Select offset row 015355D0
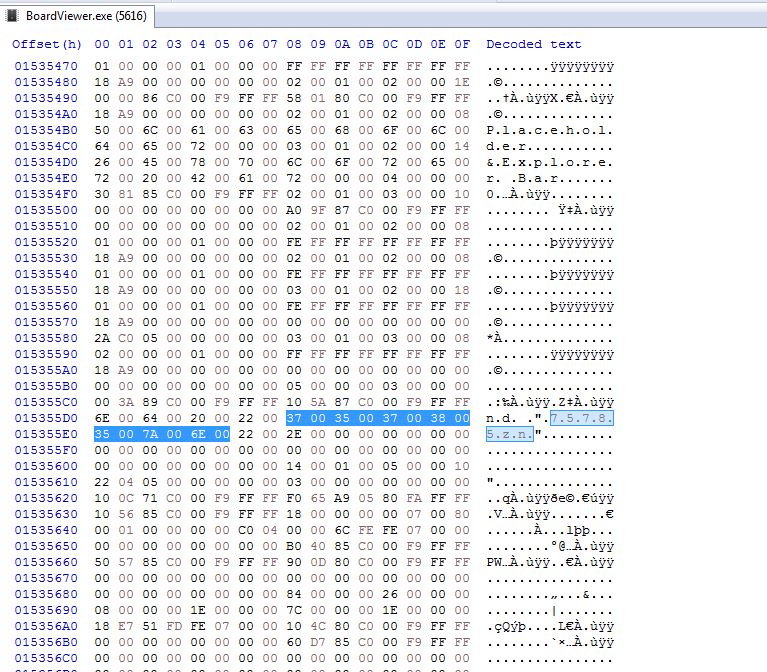767x672 pixels. click(46, 419)
